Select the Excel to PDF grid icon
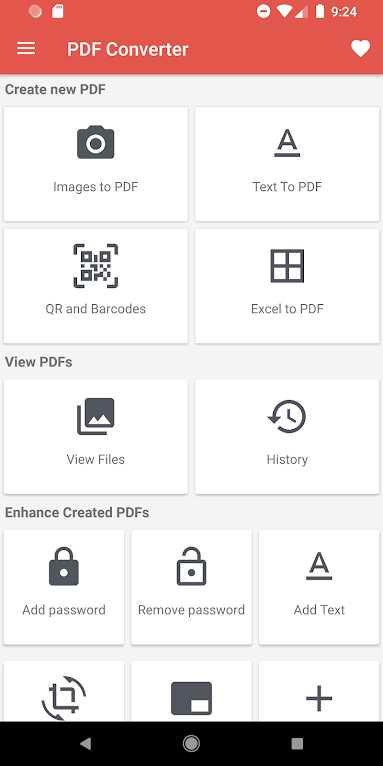This screenshot has height=766, width=383. 287,266
